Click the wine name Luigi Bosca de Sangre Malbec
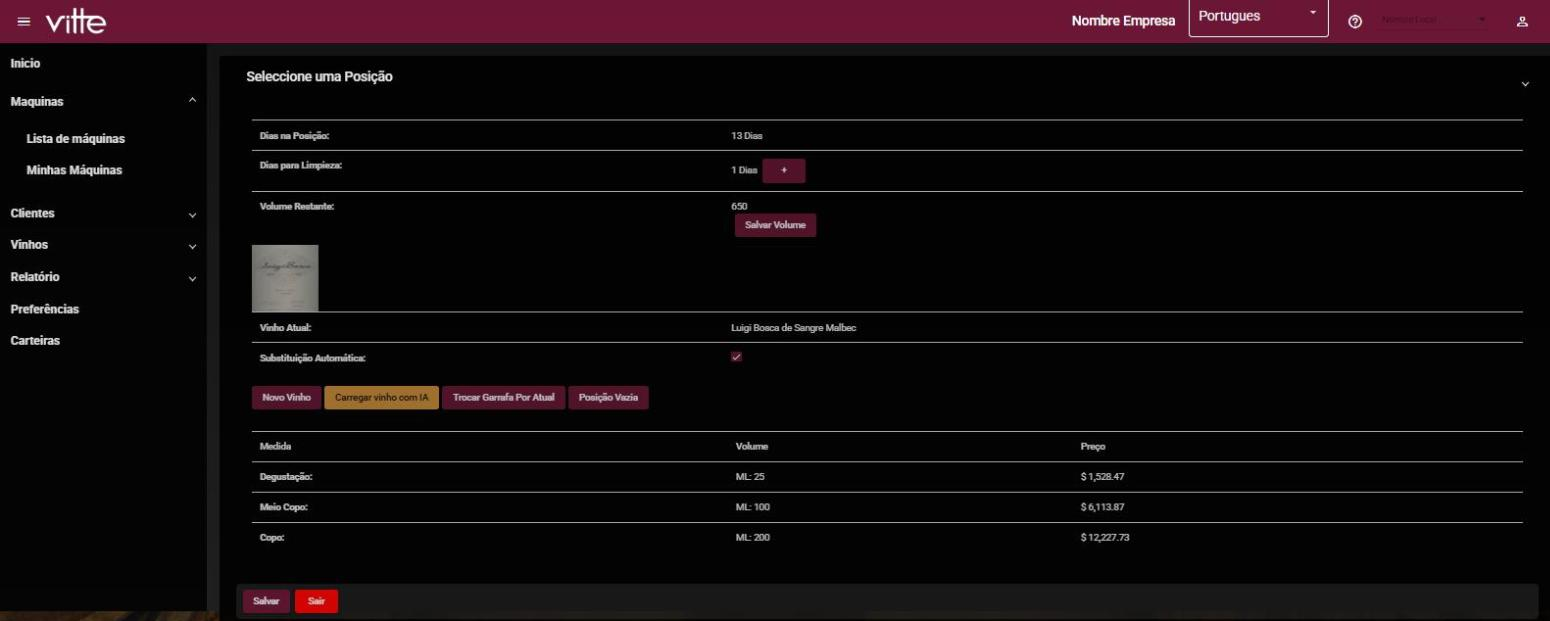Image resolution: width=1550 pixels, height=621 pixels. pos(793,328)
